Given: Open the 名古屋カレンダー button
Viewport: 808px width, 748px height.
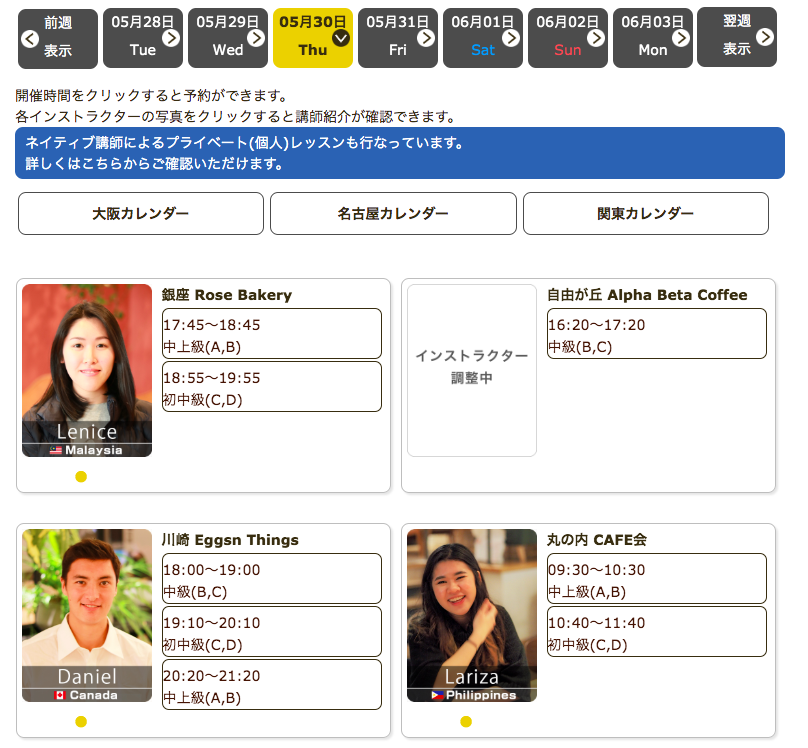Looking at the screenshot, I should pyautogui.click(x=393, y=214).
